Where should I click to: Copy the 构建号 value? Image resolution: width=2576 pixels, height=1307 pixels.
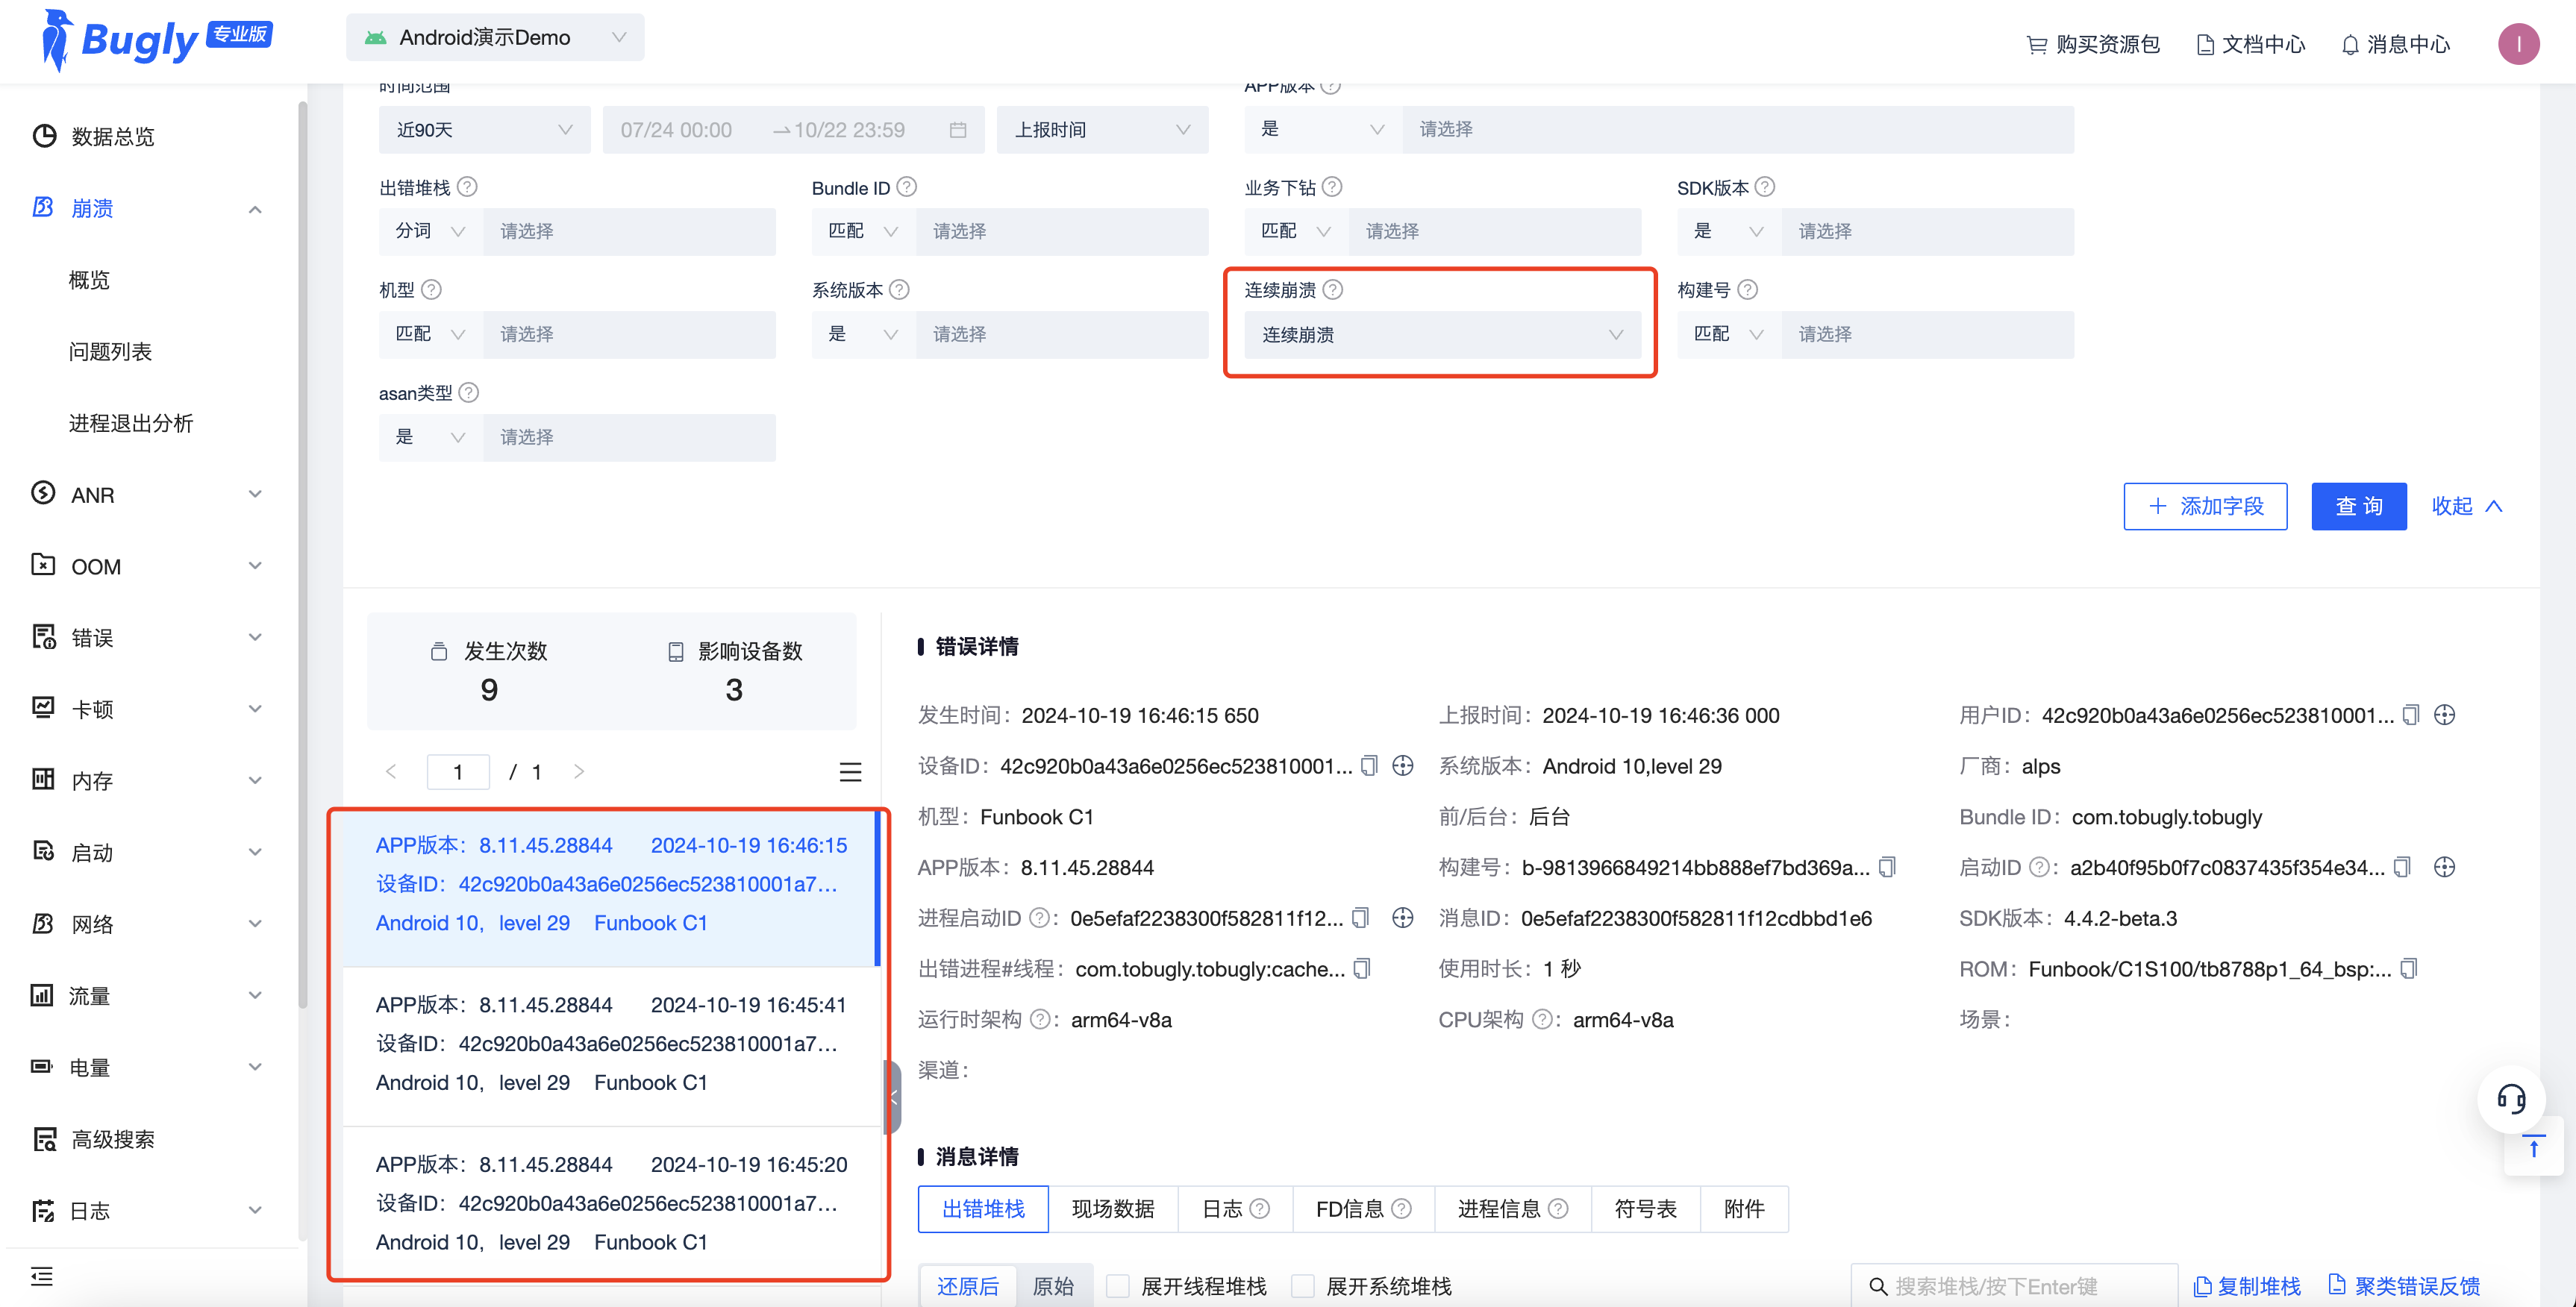pyautogui.click(x=1887, y=867)
